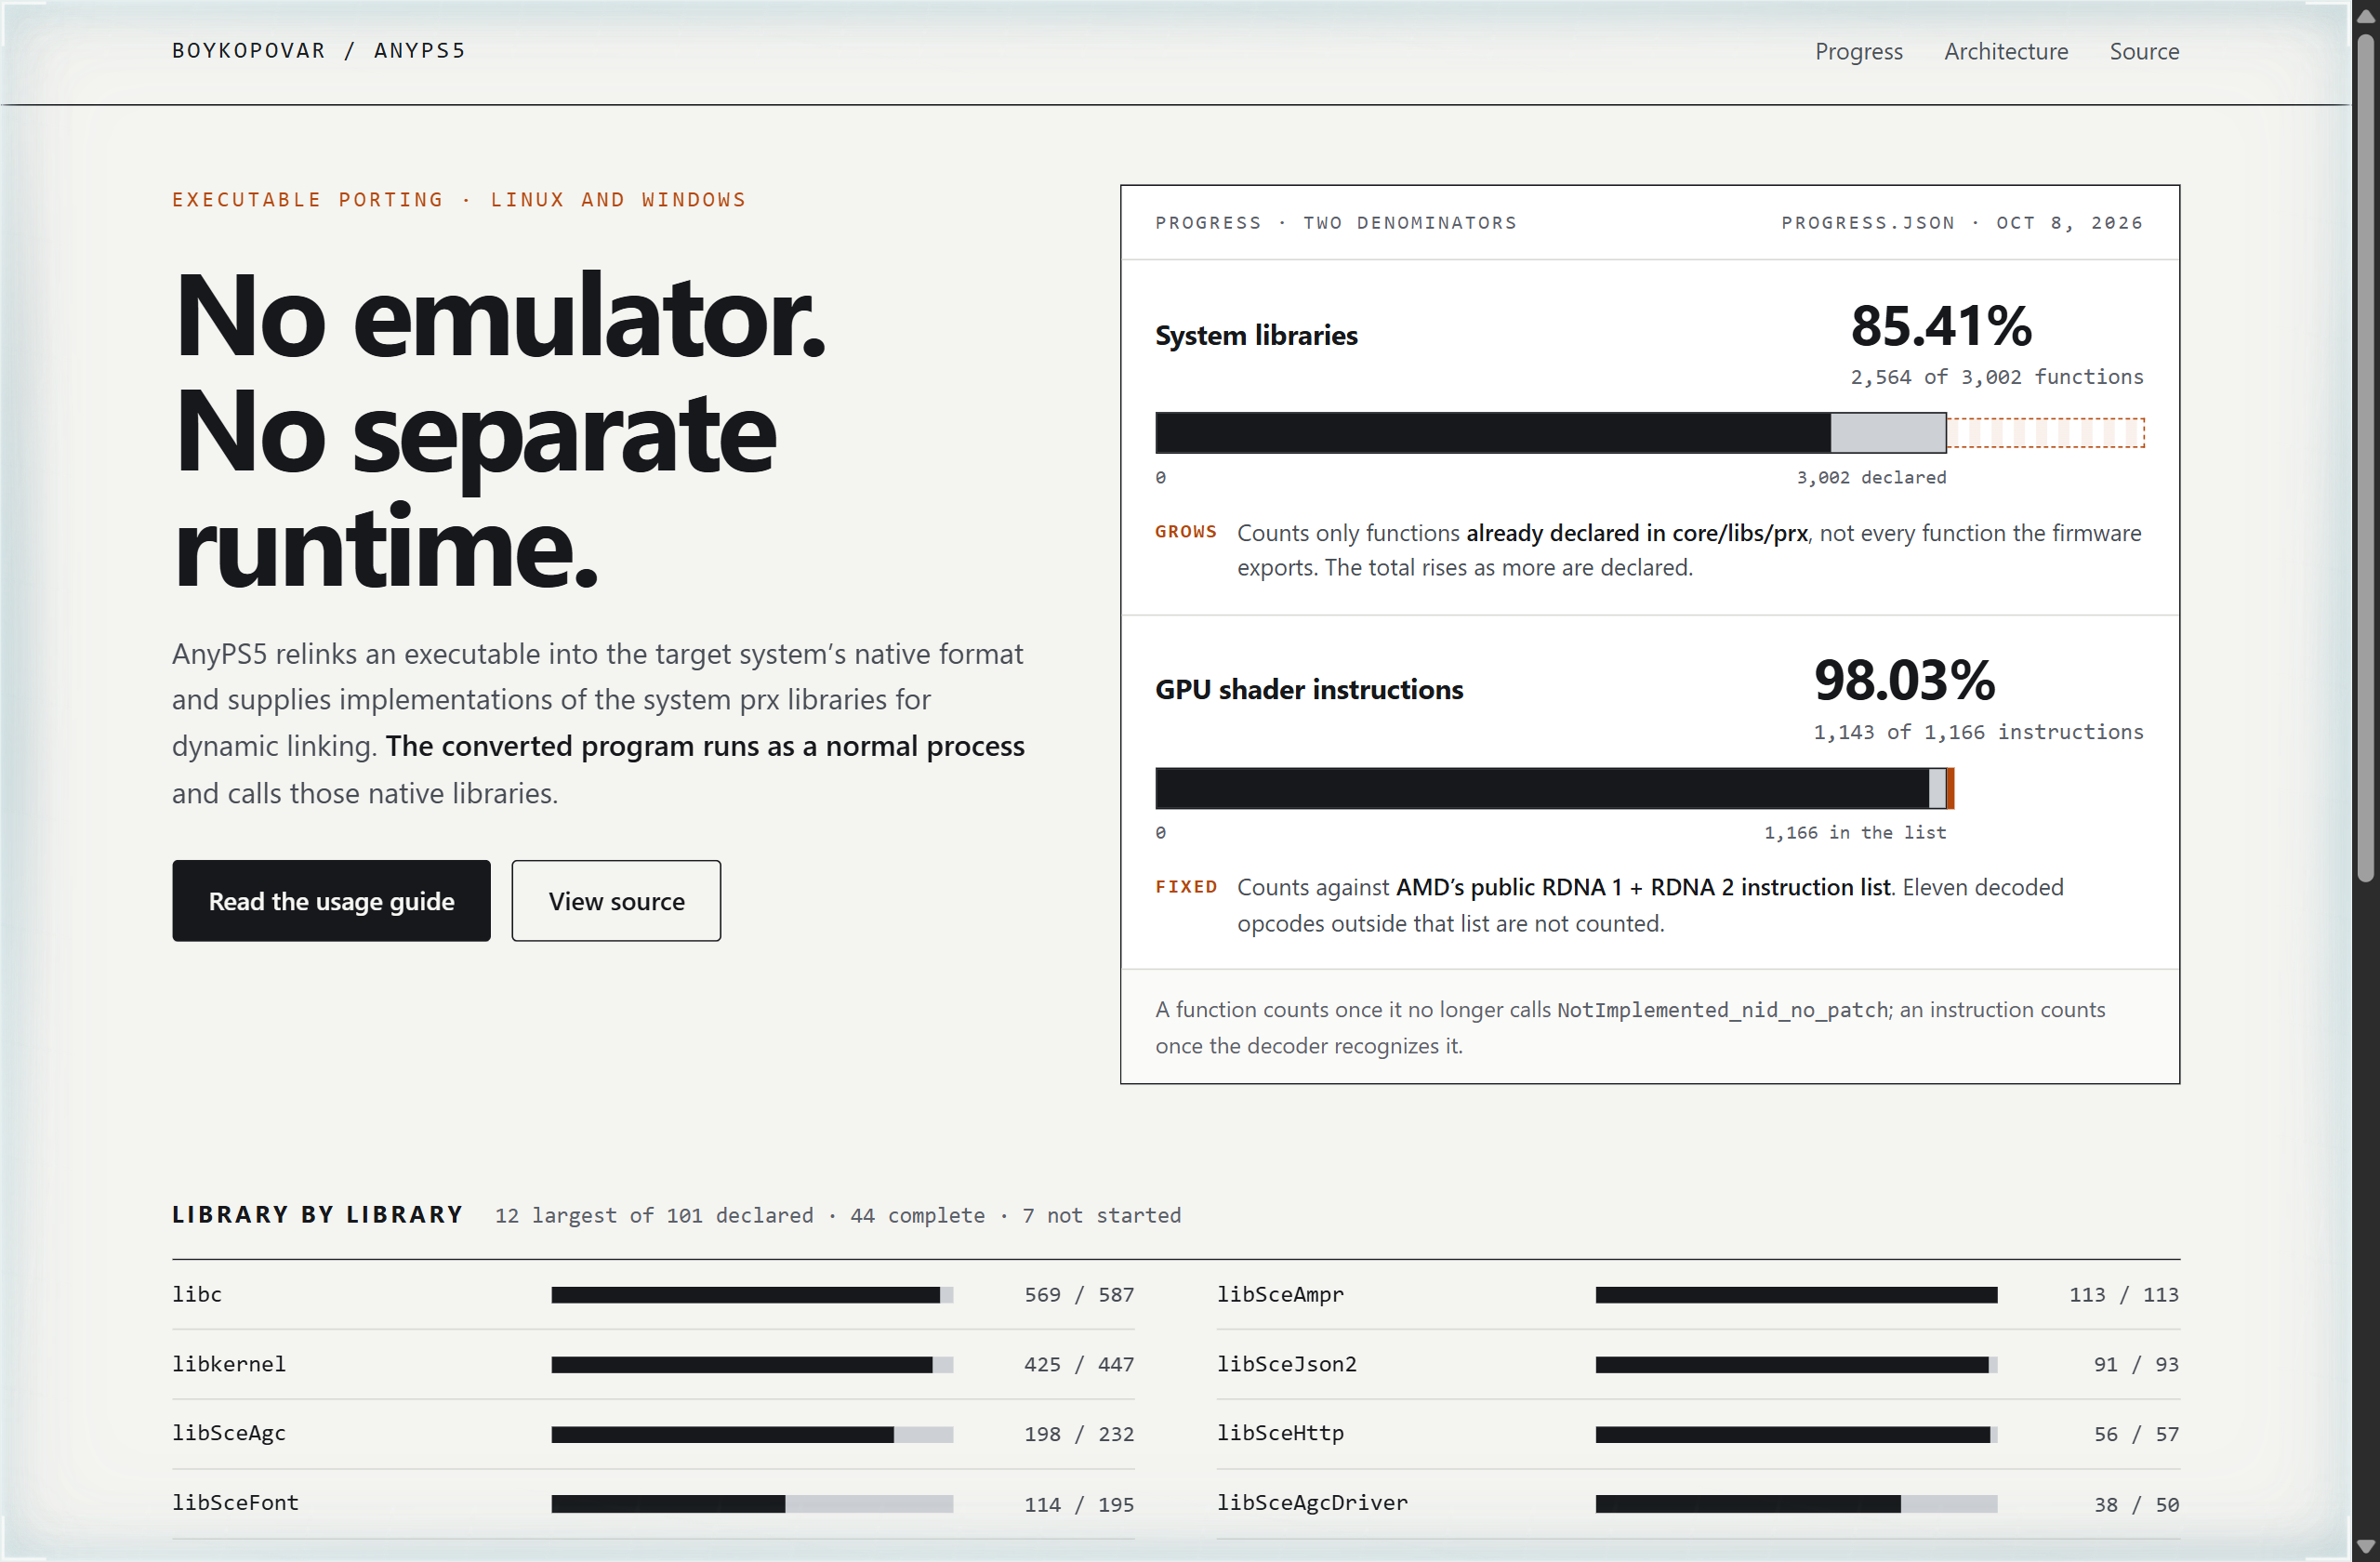Select the libSceAmpr library row name
Viewport: 2380px width, 1562px height.
pos(1279,1294)
